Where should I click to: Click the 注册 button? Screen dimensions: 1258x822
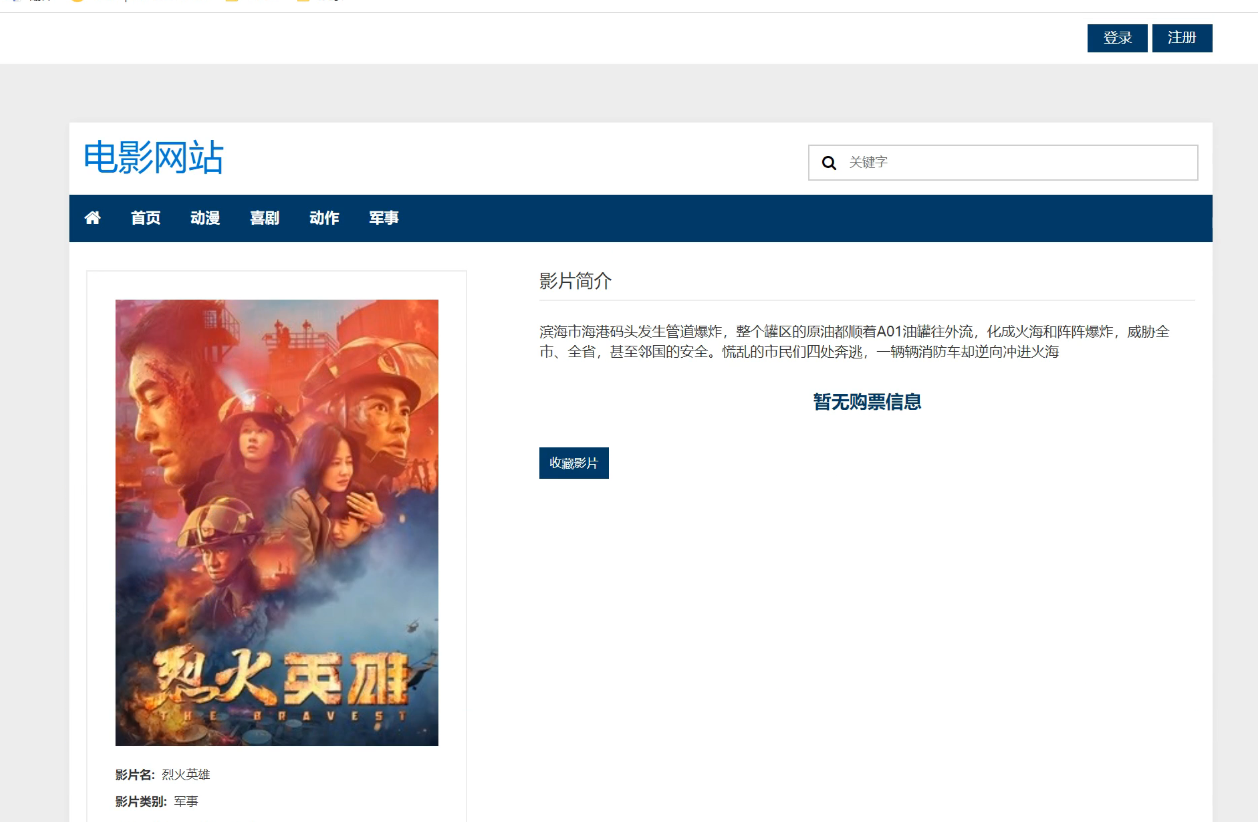click(1182, 38)
